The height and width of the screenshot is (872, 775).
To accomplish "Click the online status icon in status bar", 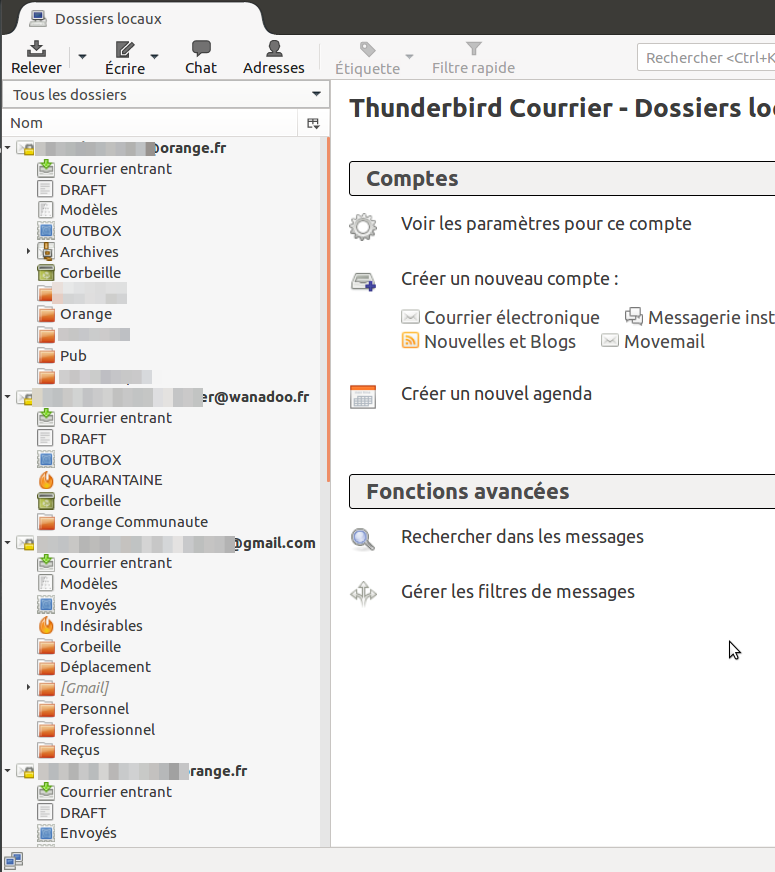I will pos(14,860).
